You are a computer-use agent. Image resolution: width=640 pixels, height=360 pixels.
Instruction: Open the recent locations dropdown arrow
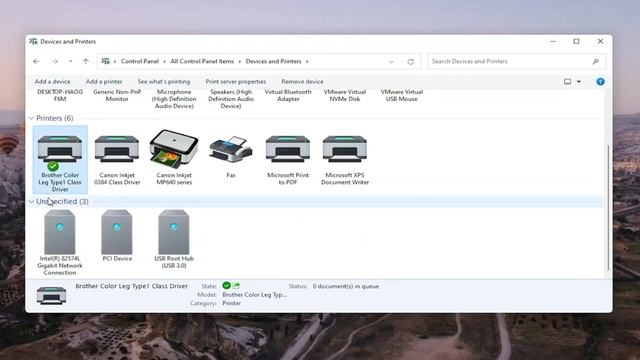70,62
